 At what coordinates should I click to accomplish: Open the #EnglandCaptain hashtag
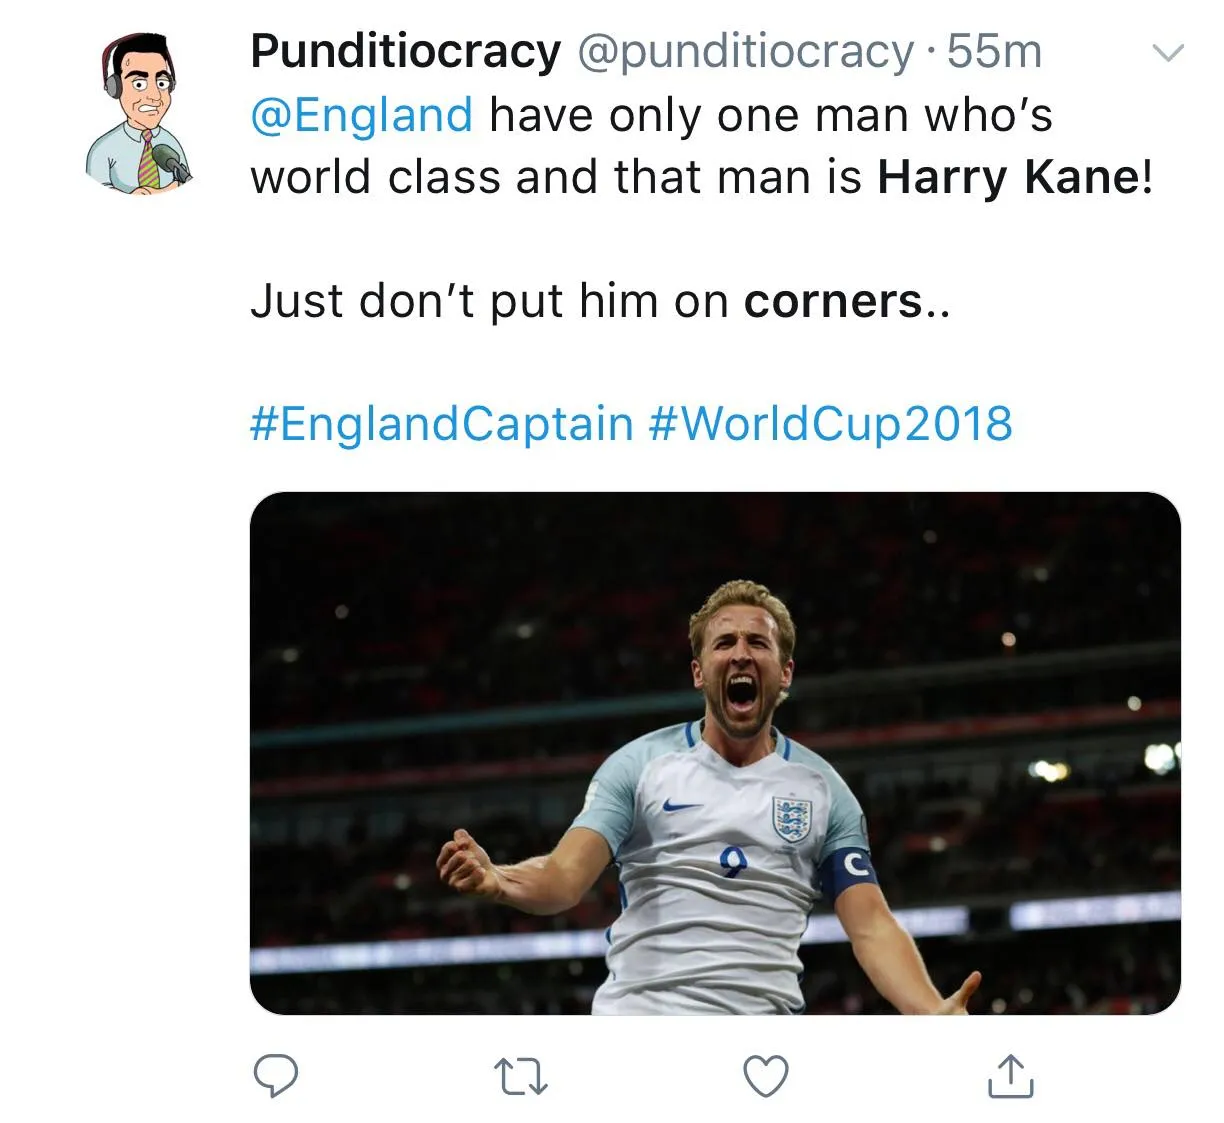pyautogui.click(x=441, y=423)
